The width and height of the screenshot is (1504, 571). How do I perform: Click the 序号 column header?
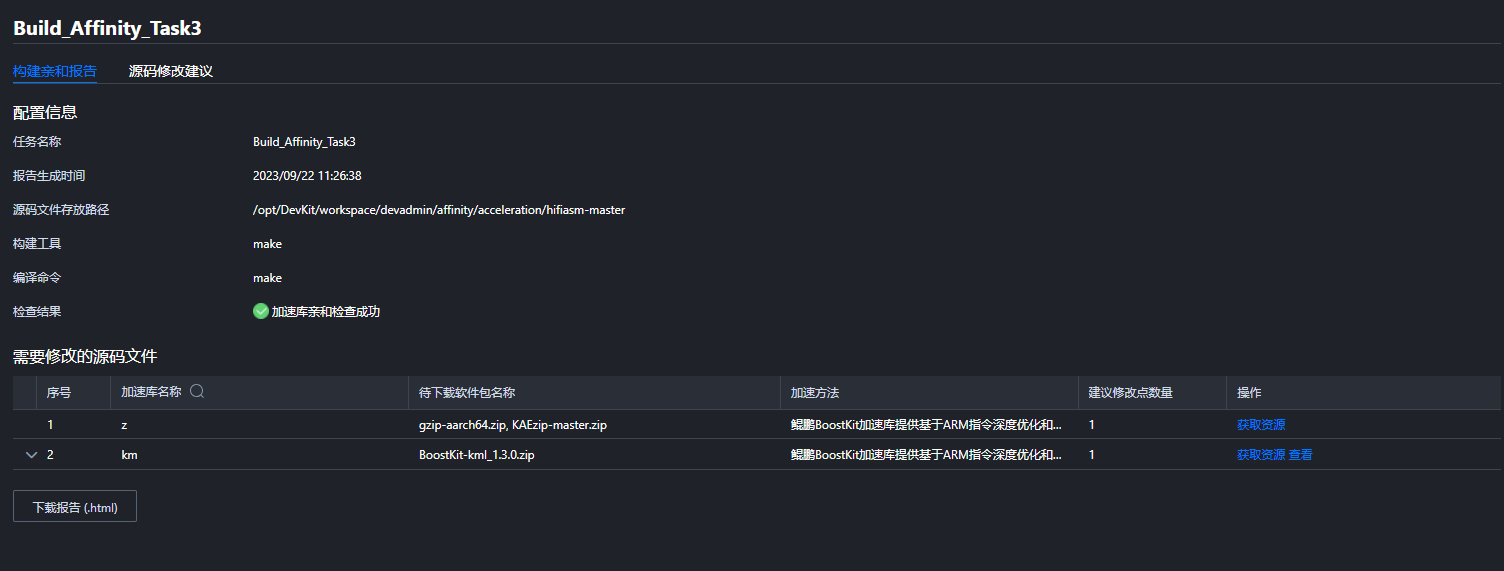pyautogui.click(x=59, y=393)
